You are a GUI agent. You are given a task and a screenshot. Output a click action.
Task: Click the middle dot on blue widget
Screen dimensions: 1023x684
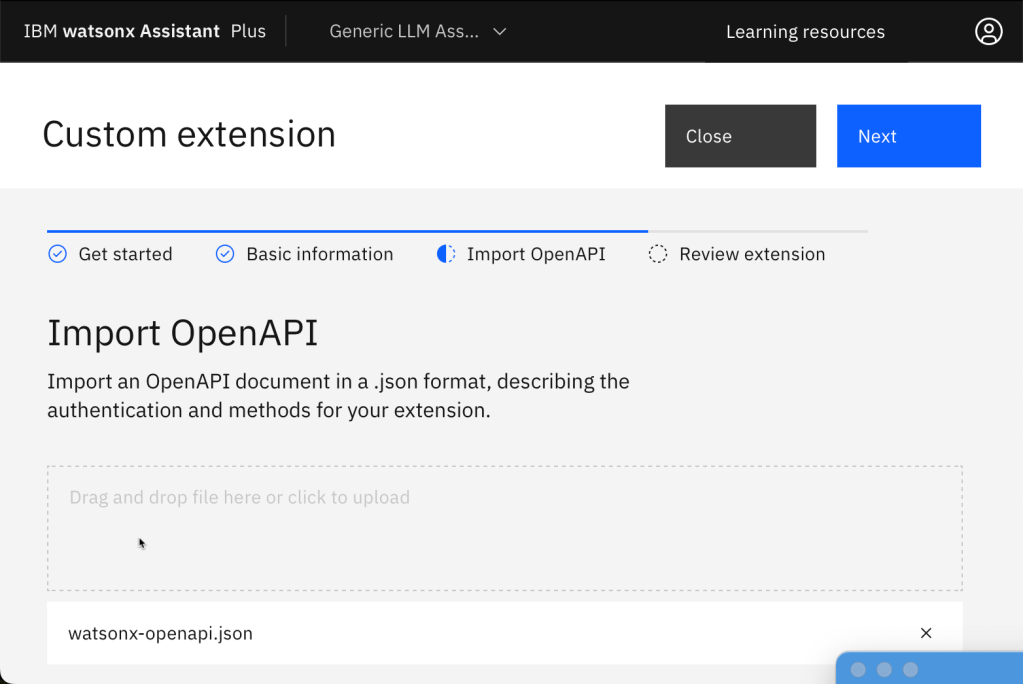[884, 670]
